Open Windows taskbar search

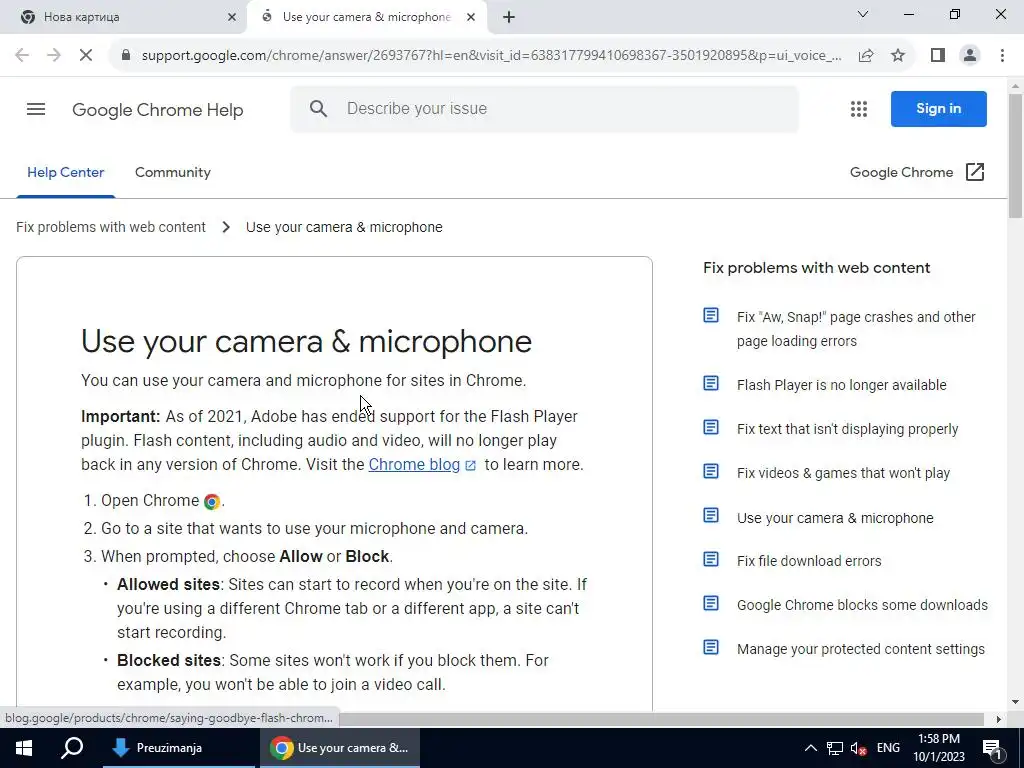(72, 748)
